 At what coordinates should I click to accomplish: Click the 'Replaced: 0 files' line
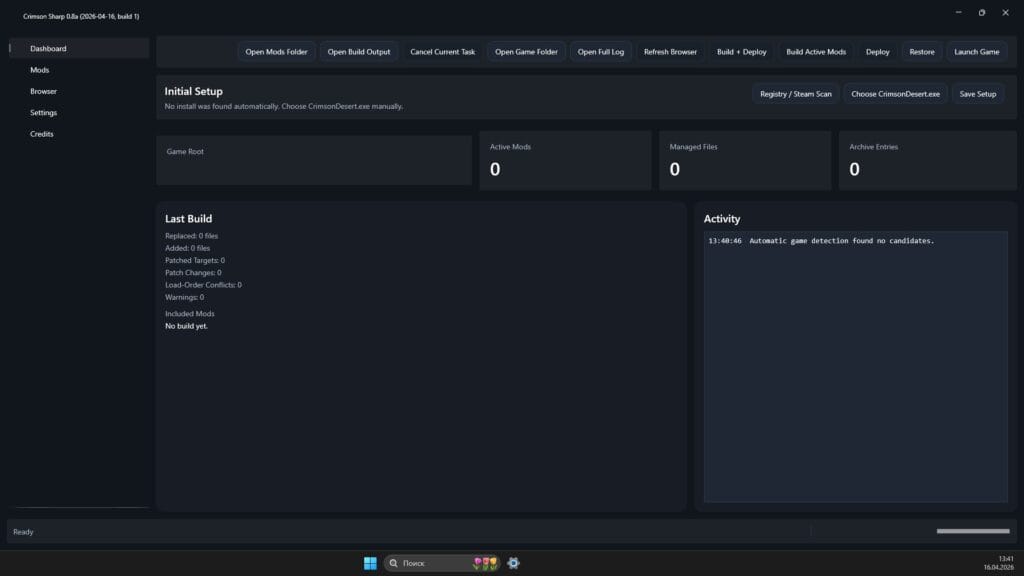[191, 236]
